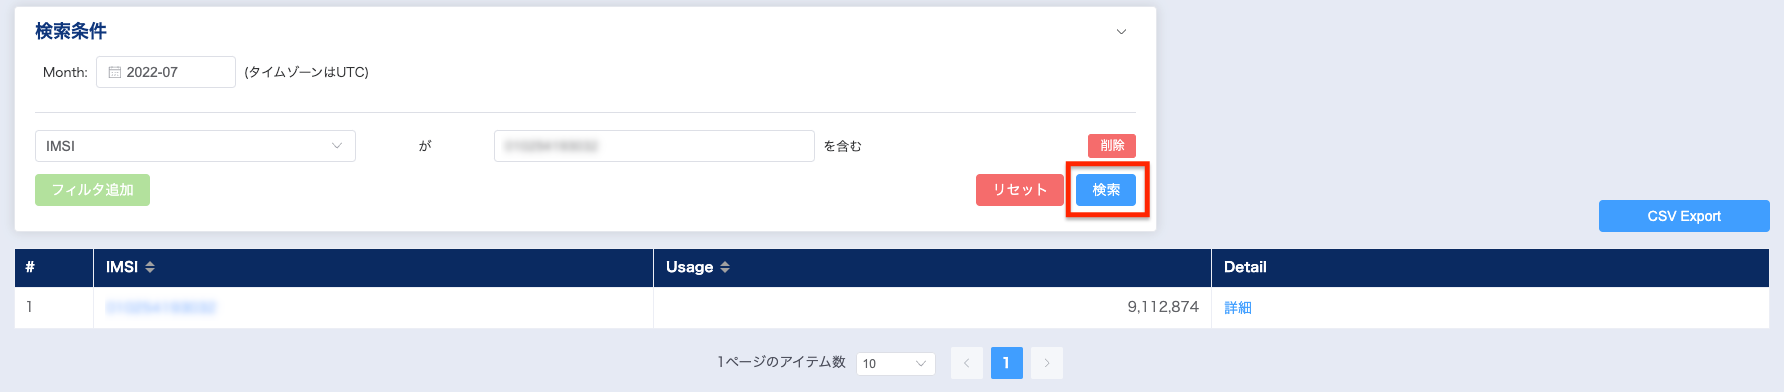Click the calendar icon in Month field
This screenshot has height=392, width=1784.
[114, 72]
